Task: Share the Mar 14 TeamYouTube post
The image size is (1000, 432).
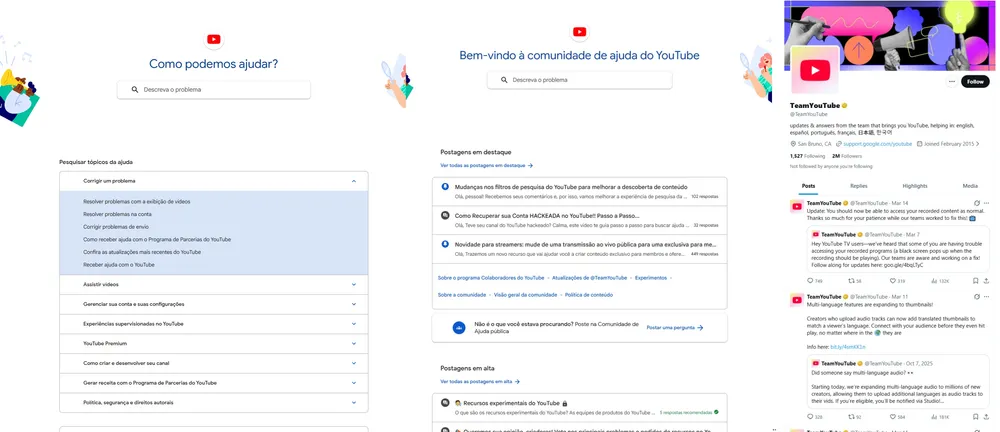Action: tap(987, 281)
